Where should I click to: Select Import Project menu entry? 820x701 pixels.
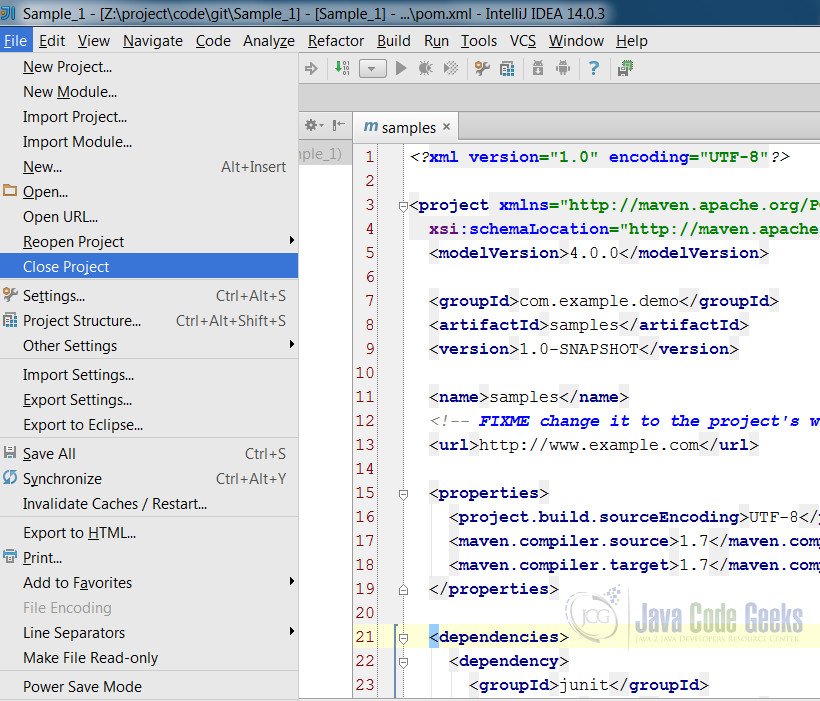(149, 117)
